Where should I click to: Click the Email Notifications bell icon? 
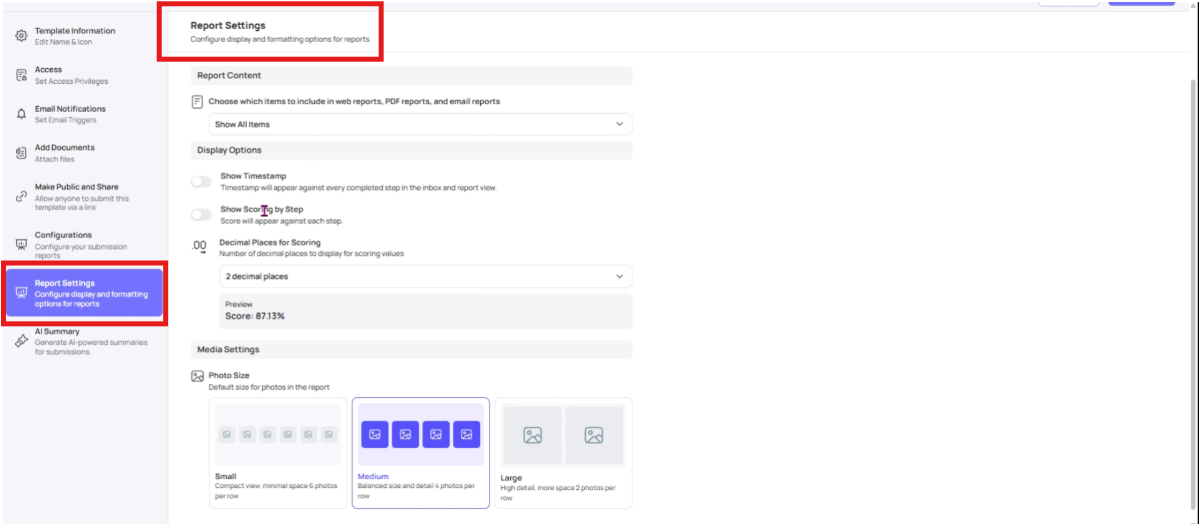21,114
